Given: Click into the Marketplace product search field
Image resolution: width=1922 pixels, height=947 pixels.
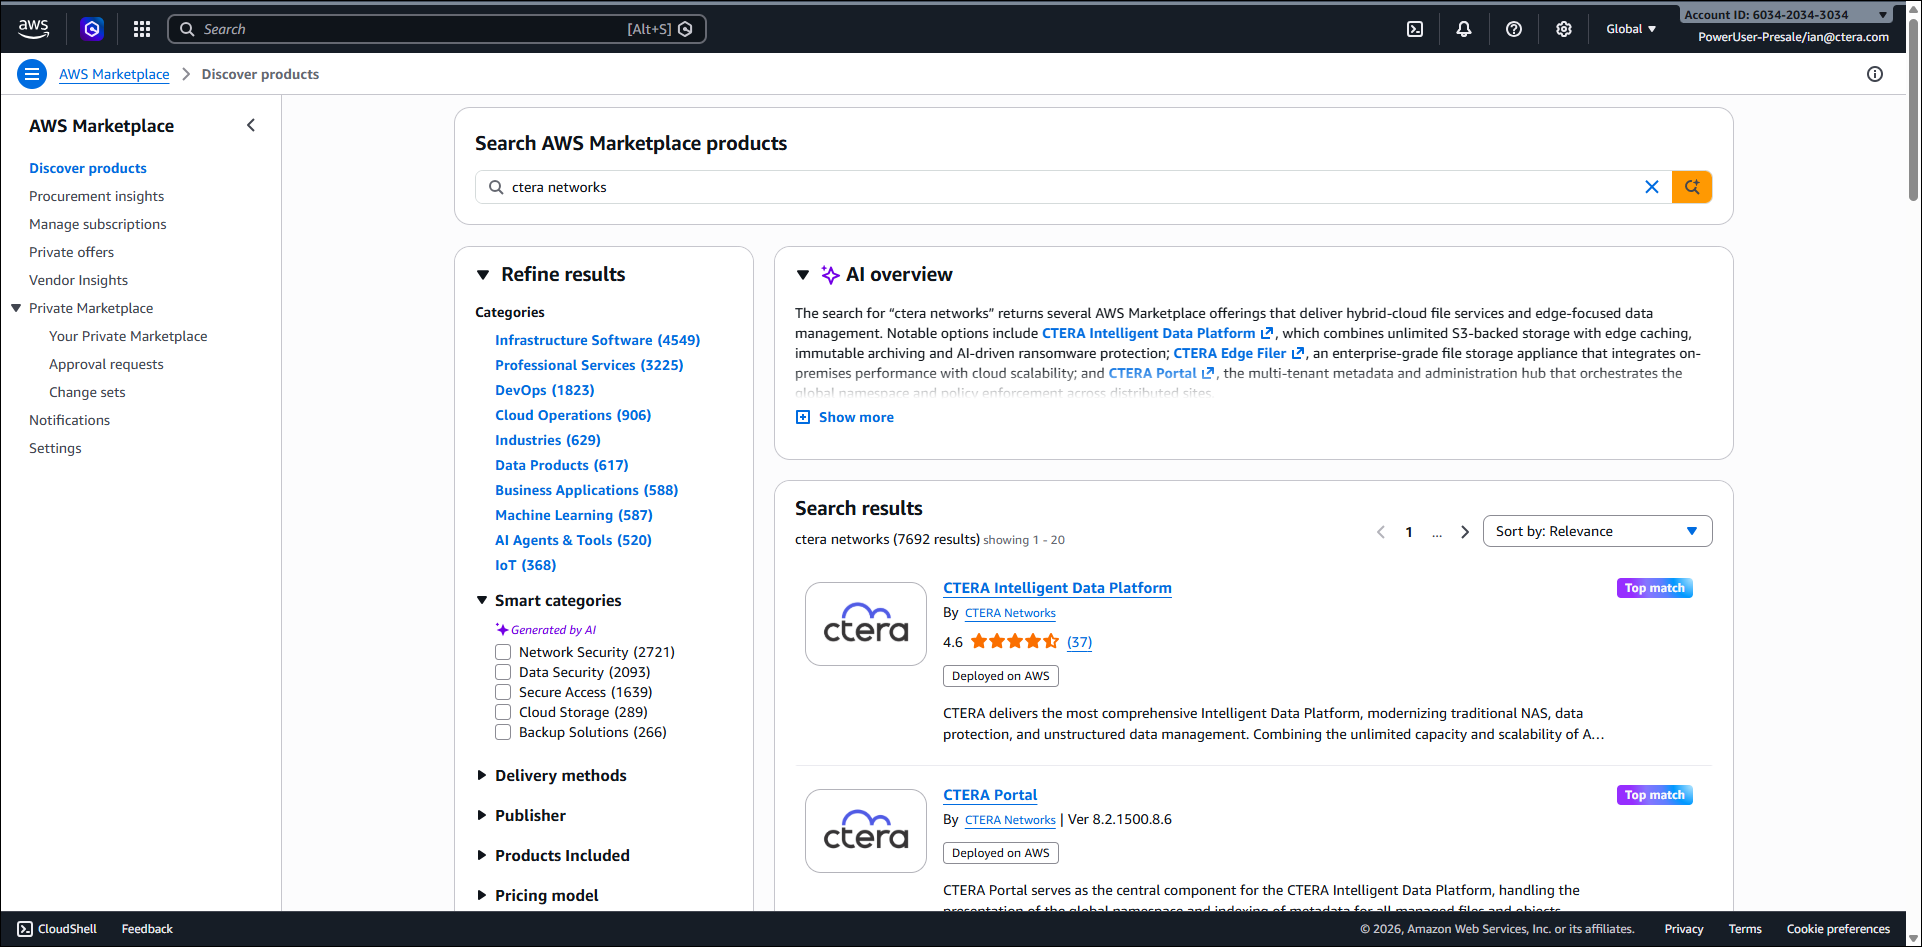Looking at the screenshot, I should coord(1073,187).
